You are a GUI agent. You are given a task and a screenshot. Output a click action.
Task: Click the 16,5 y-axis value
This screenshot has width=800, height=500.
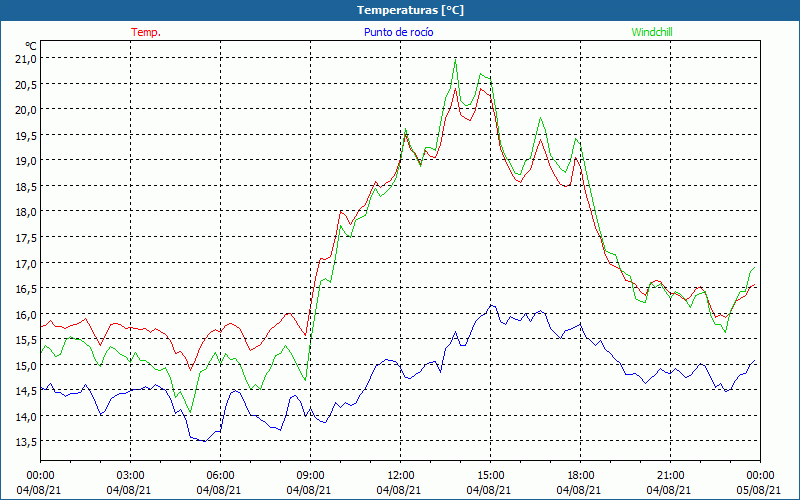coord(26,289)
